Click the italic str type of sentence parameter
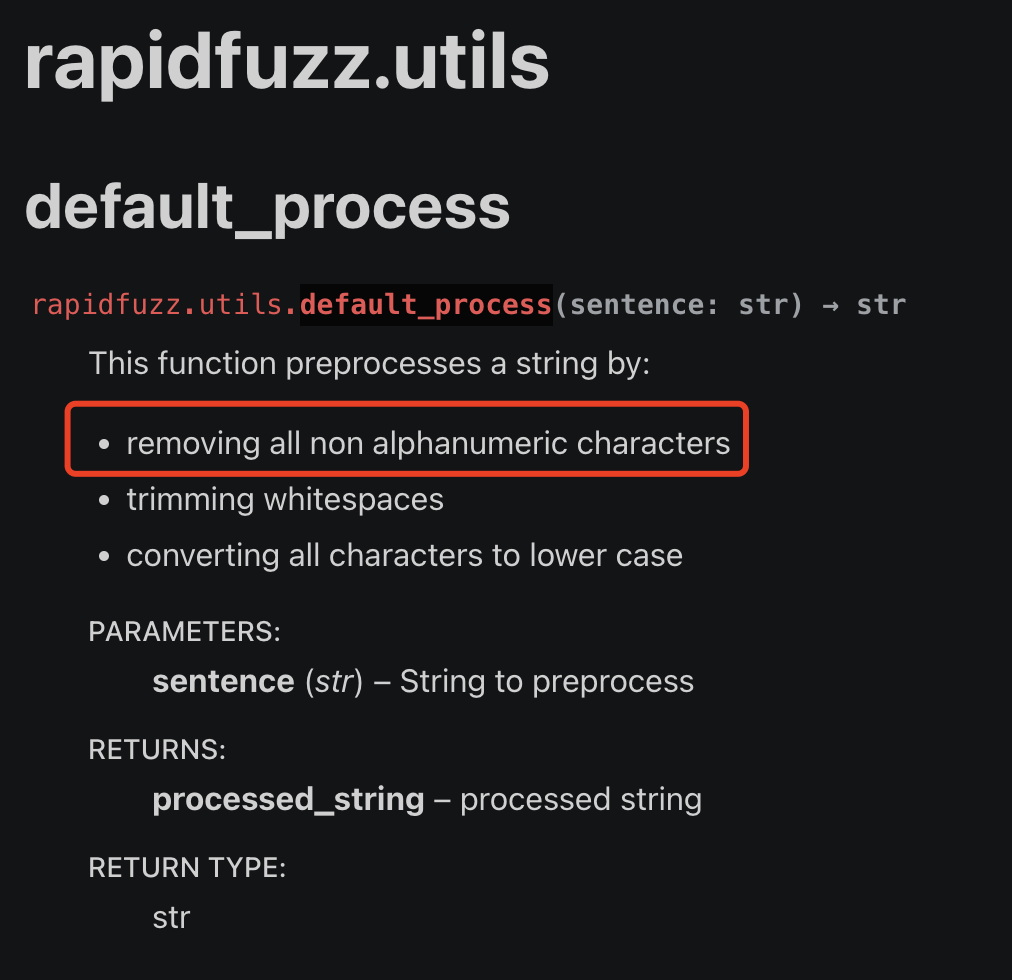This screenshot has width=1012, height=980. (x=333, y=681)
